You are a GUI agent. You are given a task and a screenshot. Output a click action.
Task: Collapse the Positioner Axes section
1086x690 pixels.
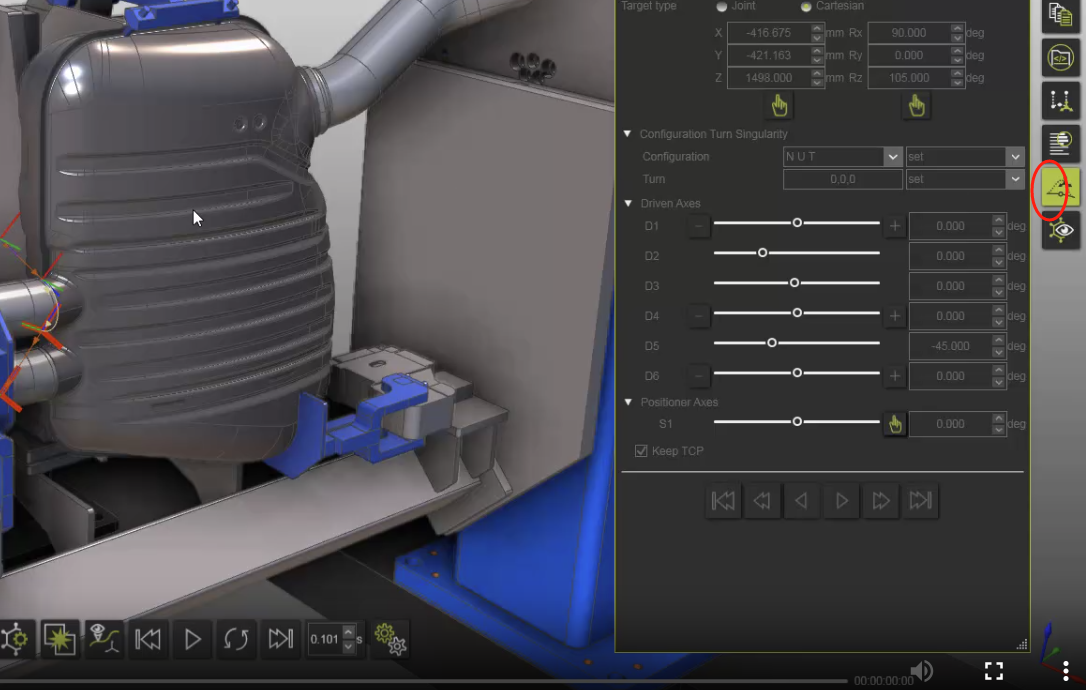tap(628, 402)
